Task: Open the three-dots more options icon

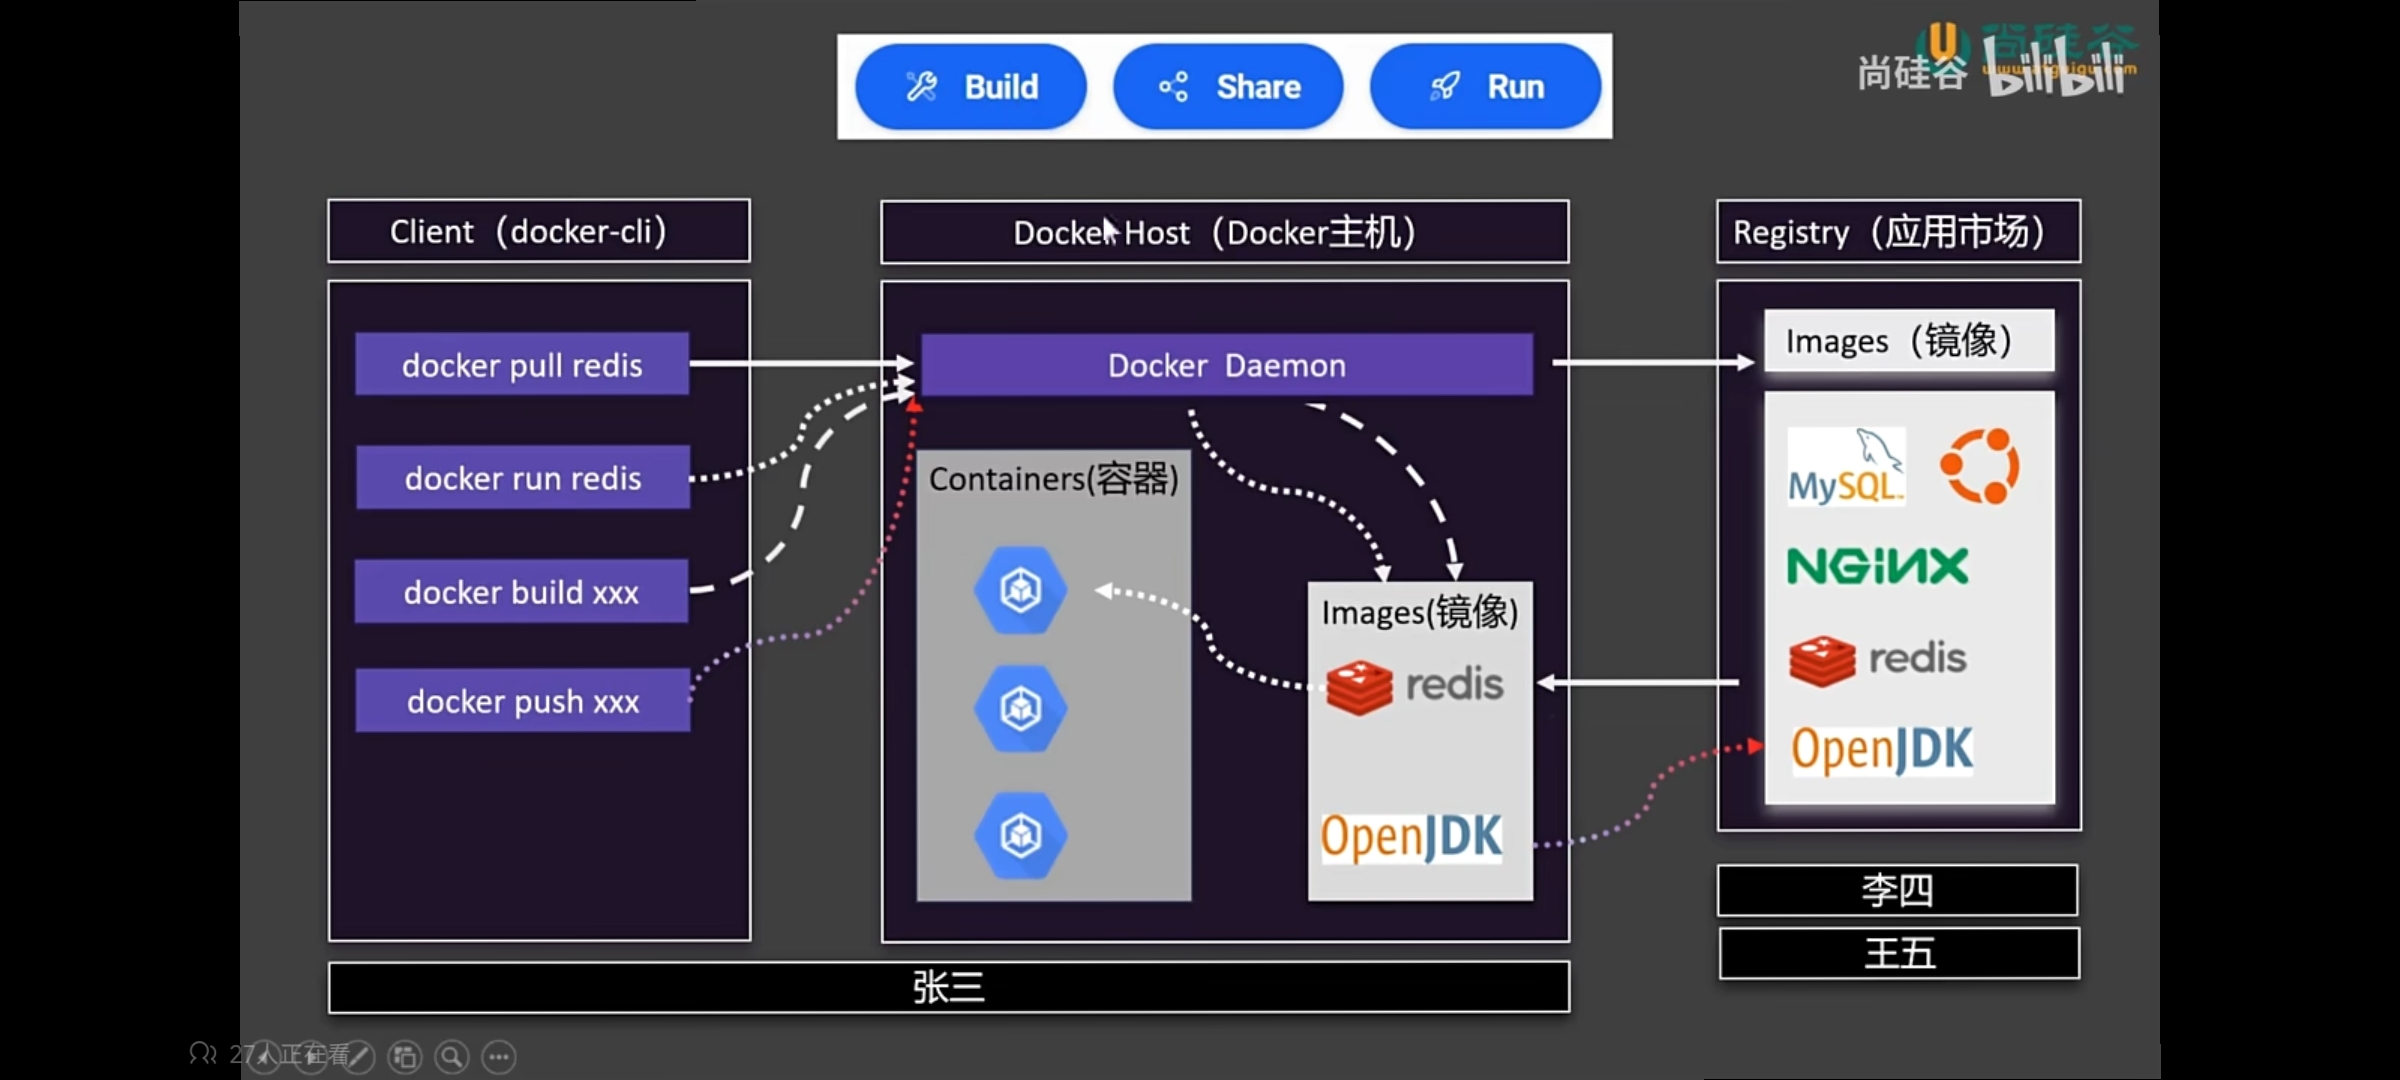Action: click(x=499, y=1056)
